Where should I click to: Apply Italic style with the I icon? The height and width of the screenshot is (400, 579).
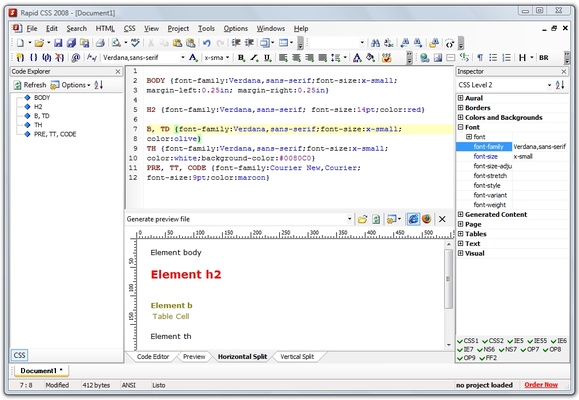[x=254, y=58]
